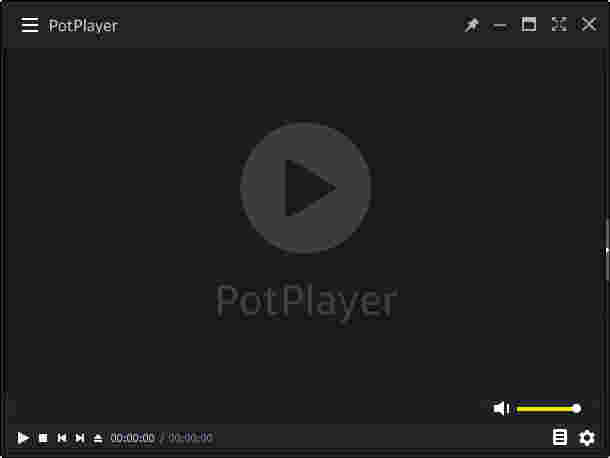Open the hamburger main menu
The height and width of the screenshot is (458, 610).
(30, 25)
